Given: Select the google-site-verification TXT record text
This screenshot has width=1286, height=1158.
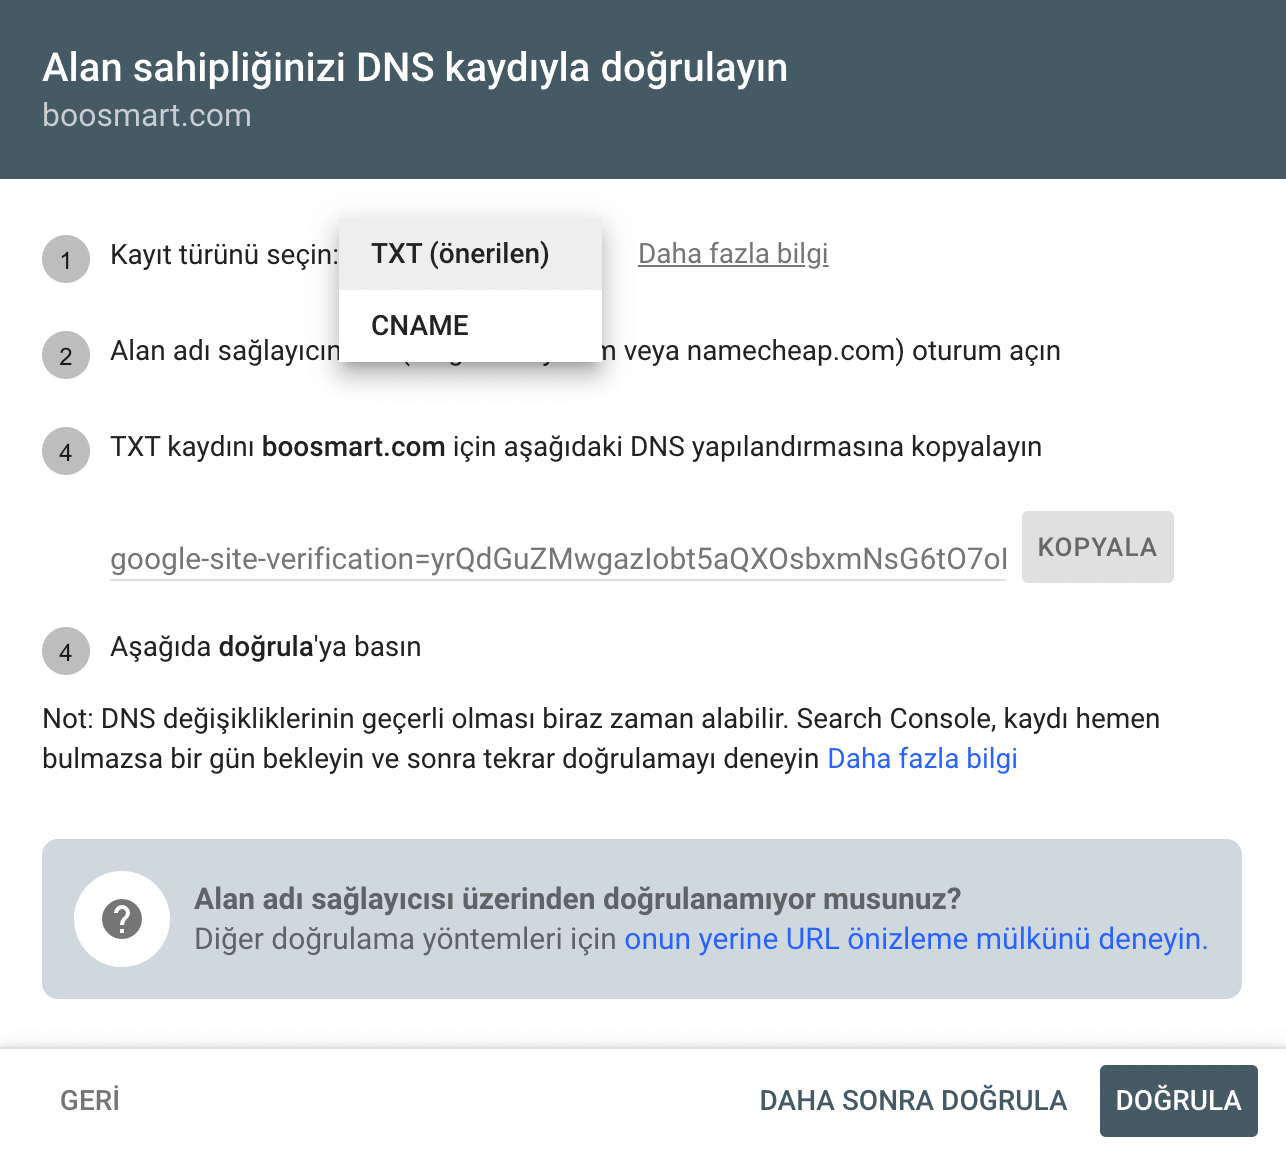Looking at the screenshot, I should [558, 559].
